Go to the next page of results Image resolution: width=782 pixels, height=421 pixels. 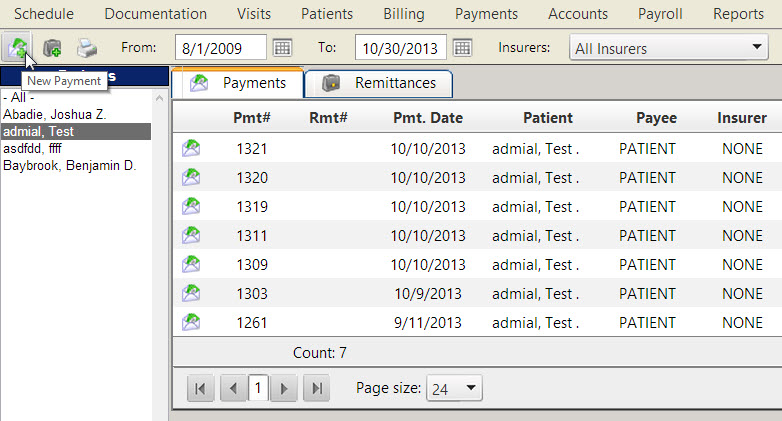(285, 389)
